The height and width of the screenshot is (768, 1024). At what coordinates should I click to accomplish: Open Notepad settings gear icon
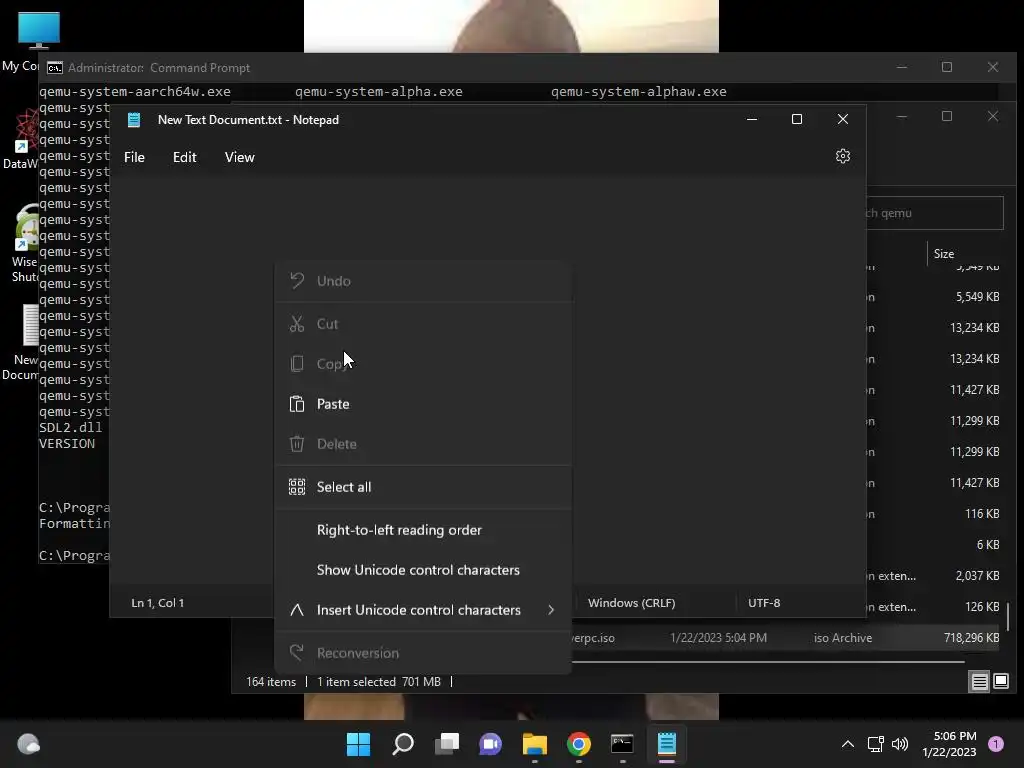(842, 157)
